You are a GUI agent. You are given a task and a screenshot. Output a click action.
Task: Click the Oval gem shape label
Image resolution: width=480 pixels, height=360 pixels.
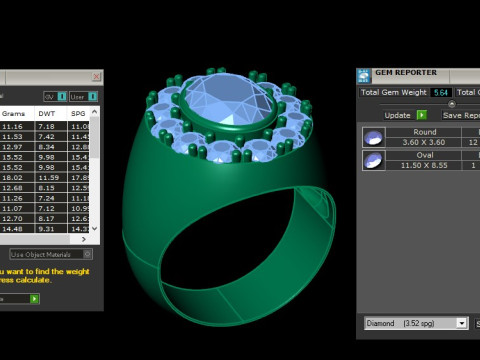tap(425, 155)
